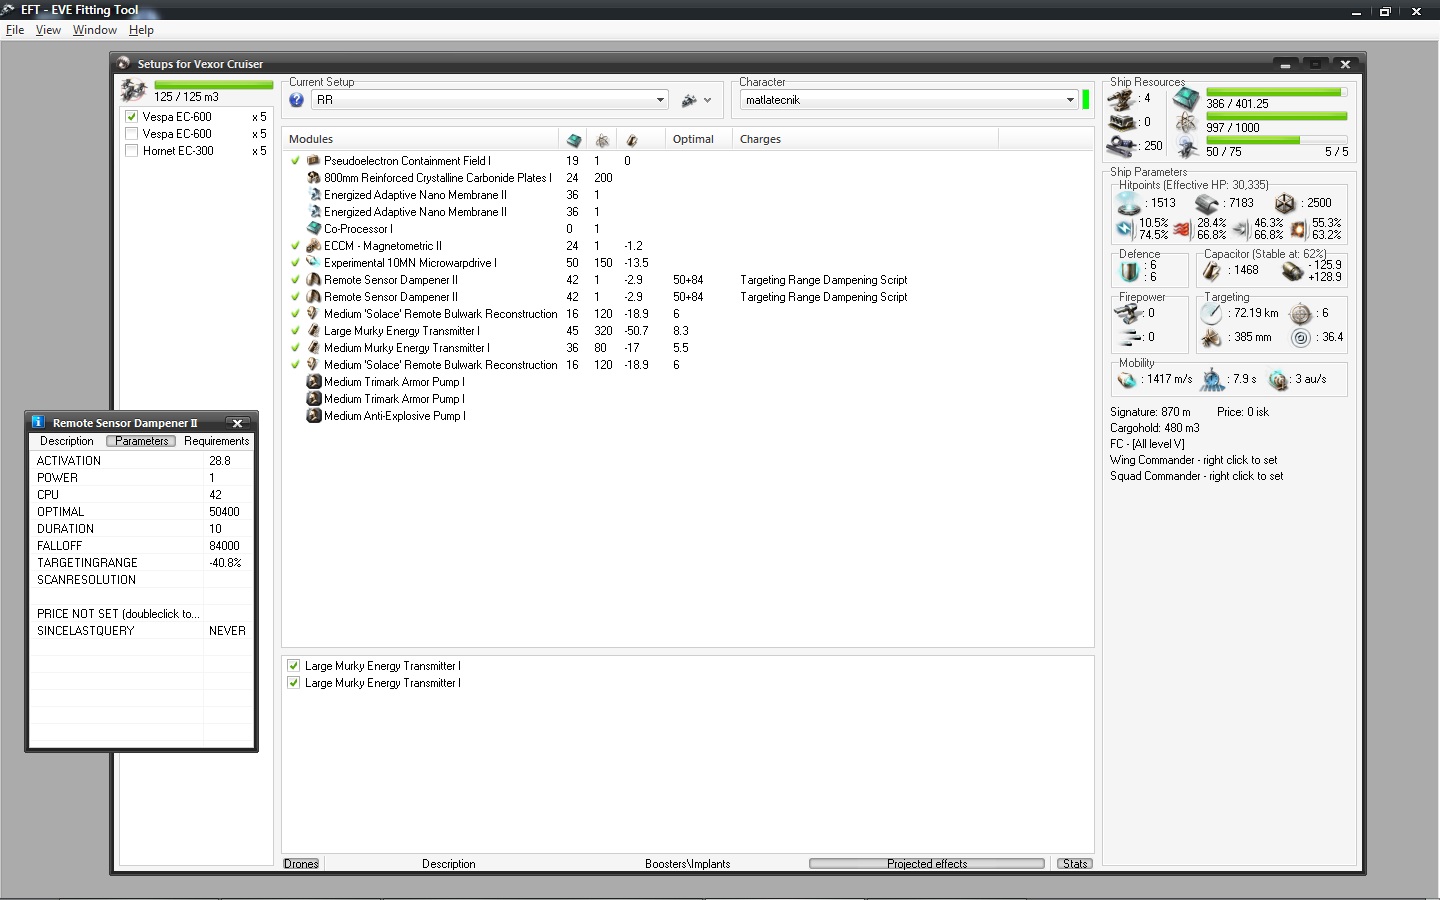Image resolution: width=1440 pixels, height=900 pixels.
Task: Click the Projected effects button
Action: tap(927, 864)
